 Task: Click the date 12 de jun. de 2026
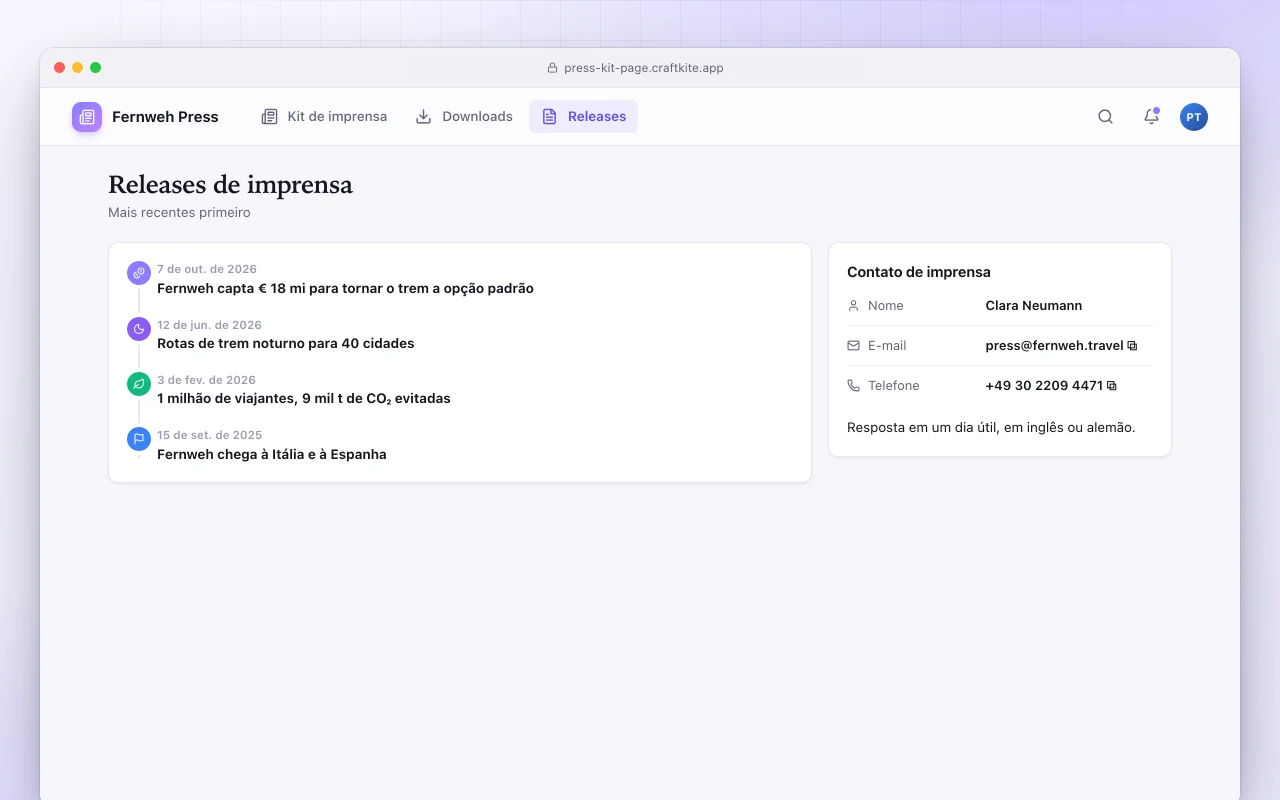click(209, 325)
